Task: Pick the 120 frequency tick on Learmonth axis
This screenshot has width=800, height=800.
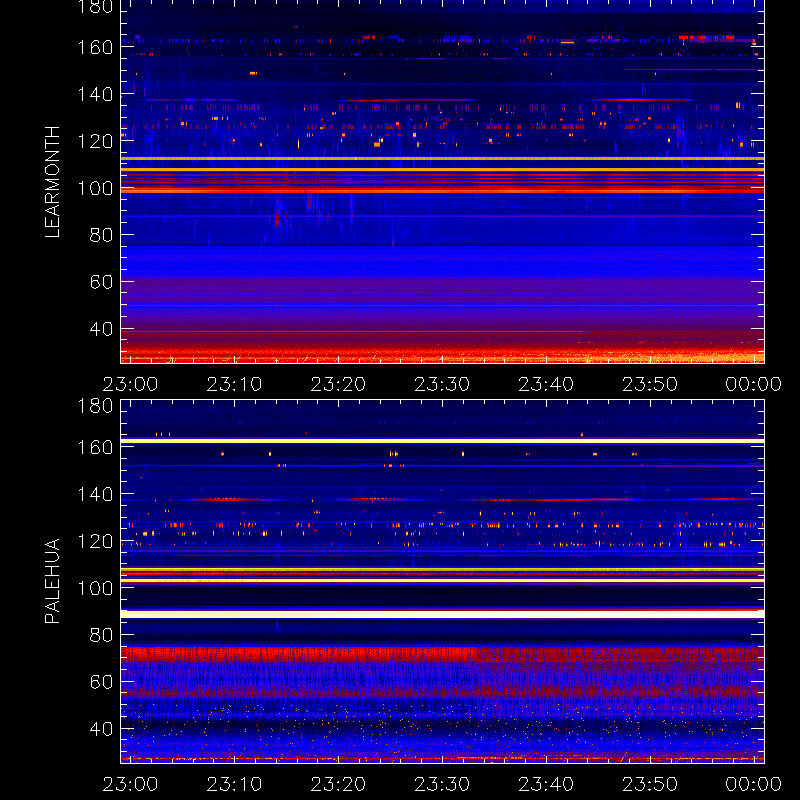Action: (x=95, y=141)
